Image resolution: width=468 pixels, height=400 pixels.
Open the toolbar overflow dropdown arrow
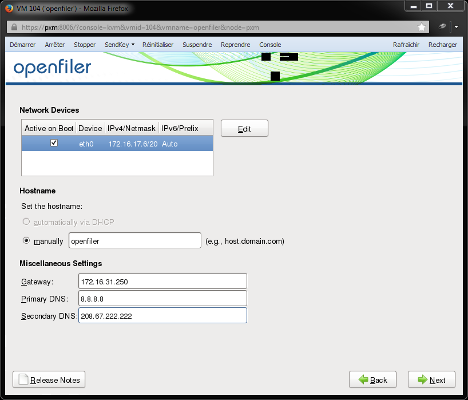coord(456,27)
